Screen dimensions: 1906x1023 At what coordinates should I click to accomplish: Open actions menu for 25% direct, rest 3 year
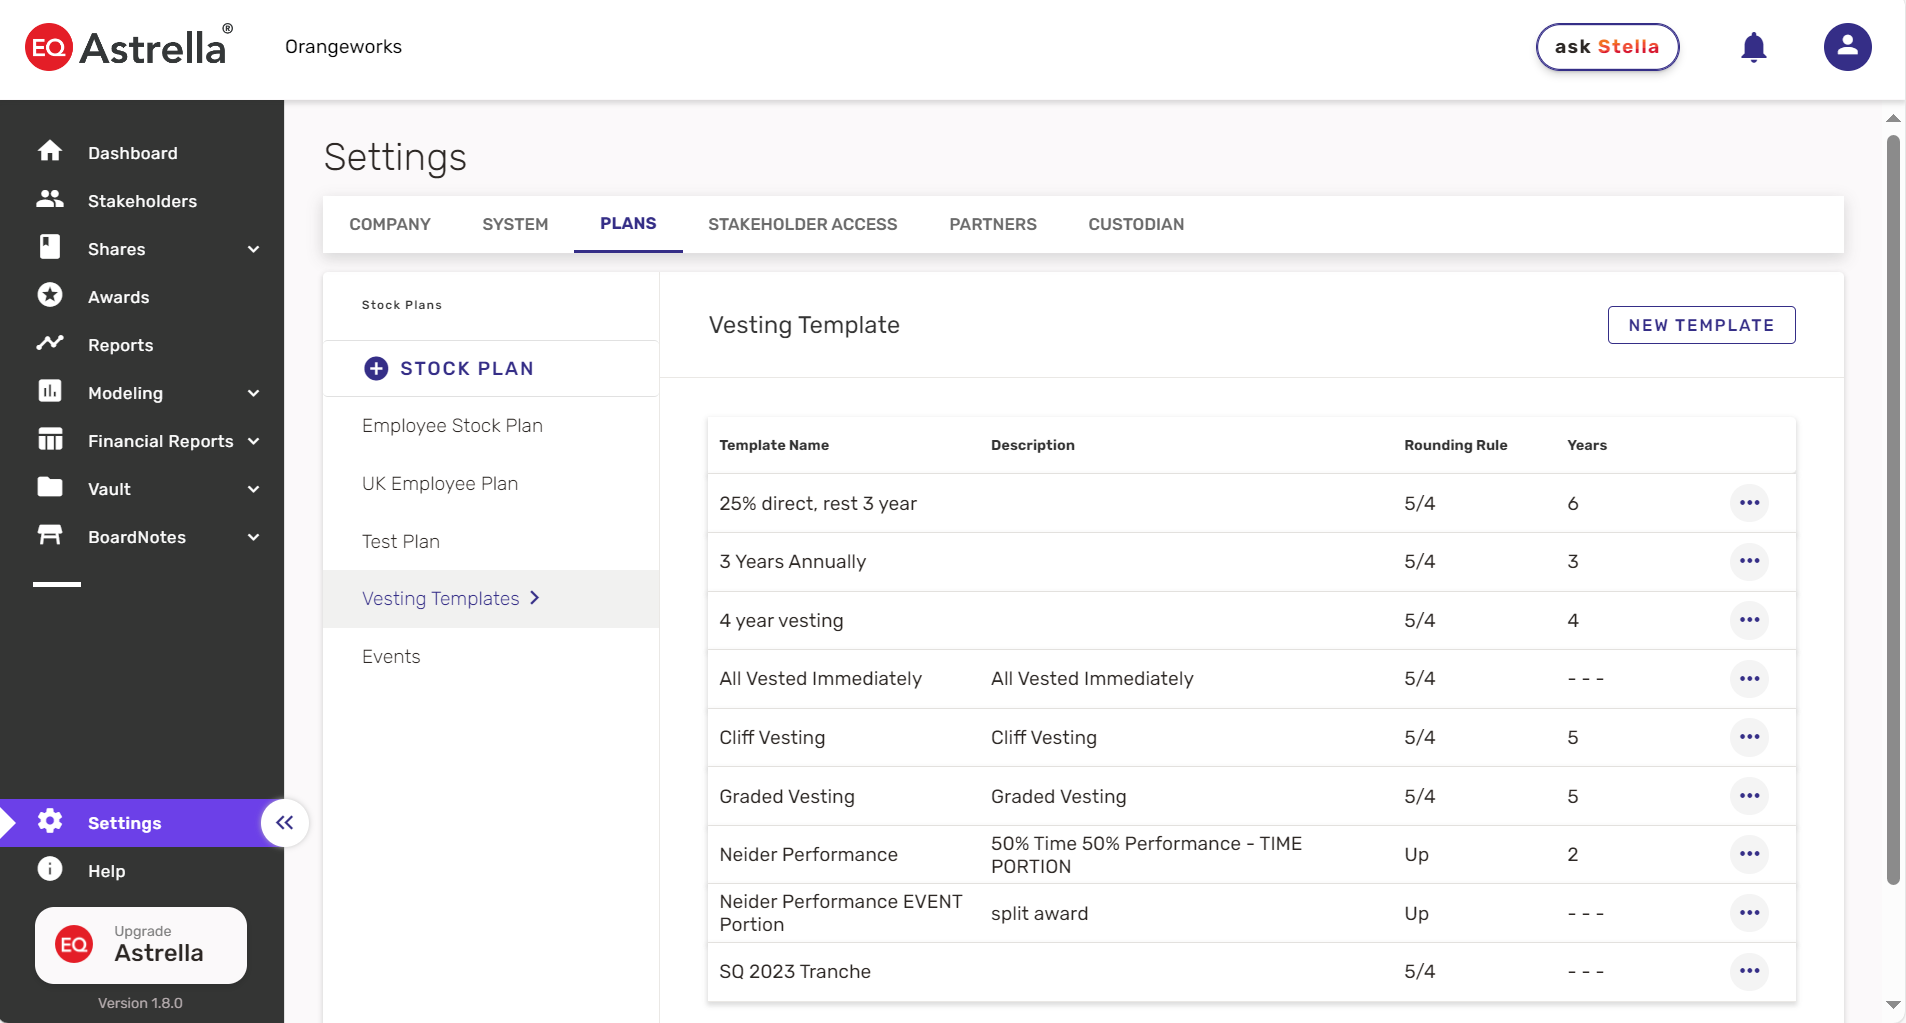pos(1749,503)
